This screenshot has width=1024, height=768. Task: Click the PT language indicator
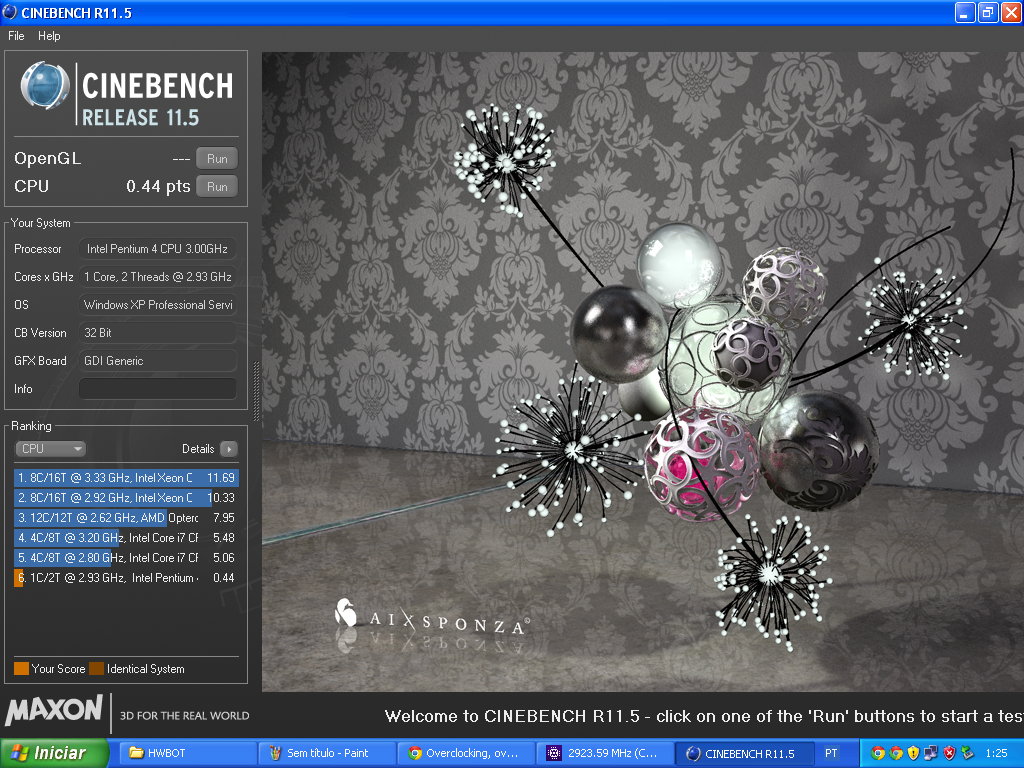coord(831,753)
